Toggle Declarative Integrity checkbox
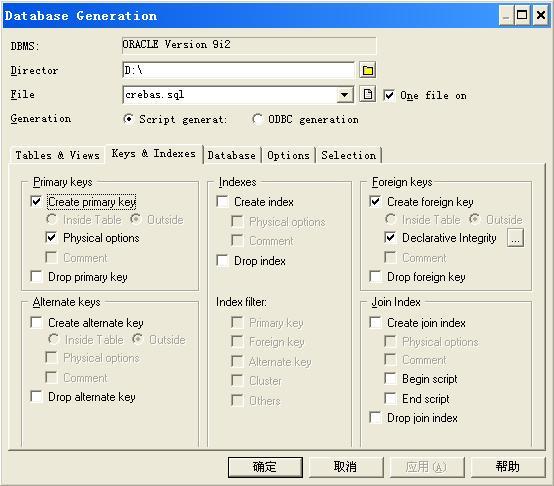This screenshot has width=554, height=486. [390, 237]
